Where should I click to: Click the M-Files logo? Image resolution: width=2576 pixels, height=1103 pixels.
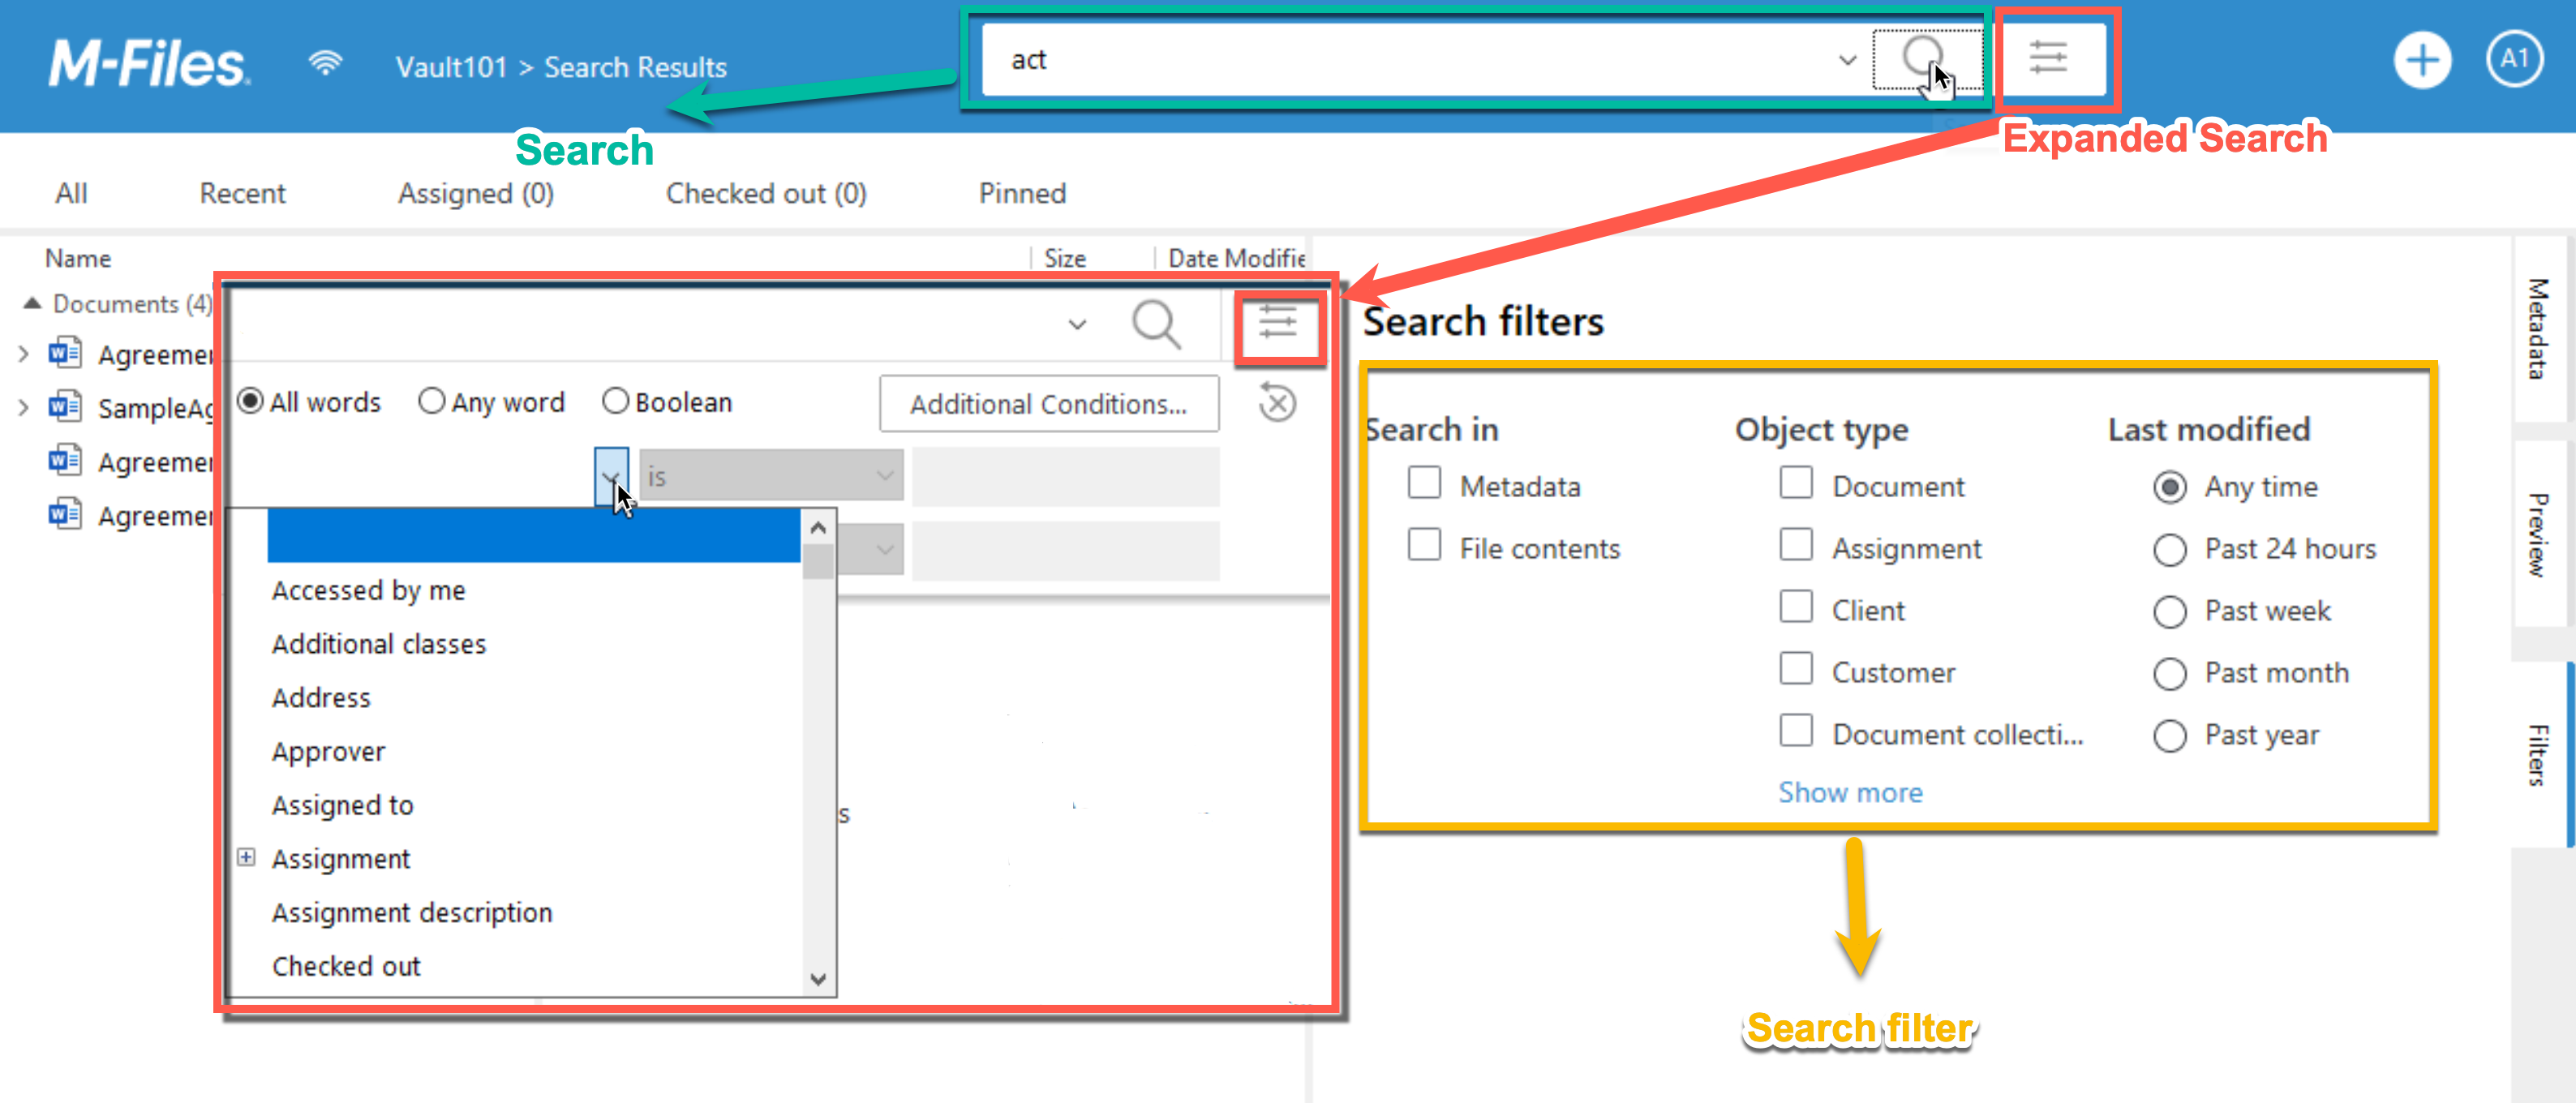tap(149, 63)
